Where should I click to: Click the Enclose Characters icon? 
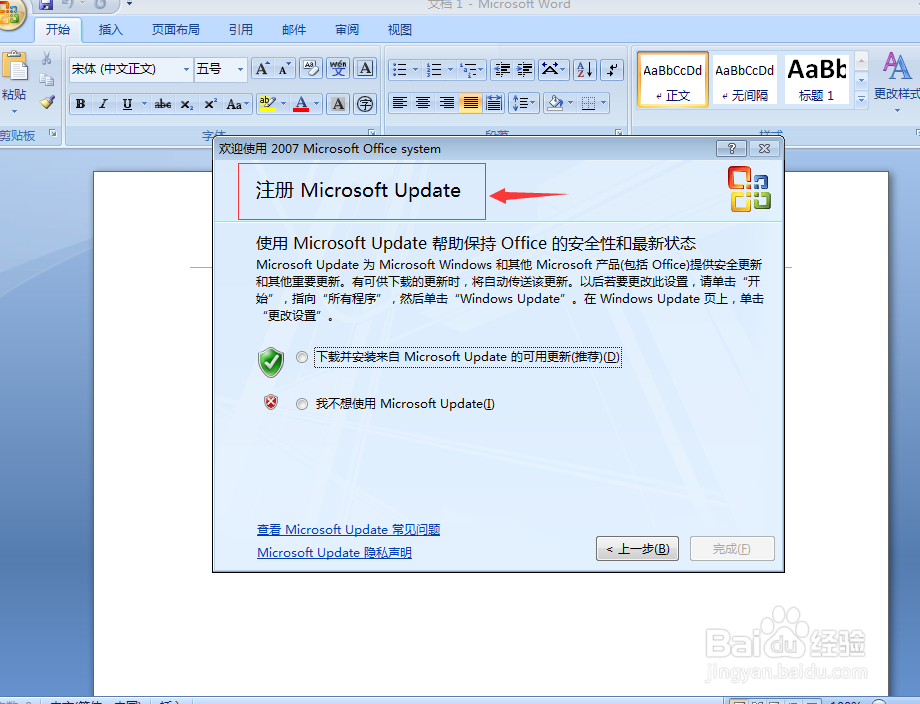(x=365, y=104)
